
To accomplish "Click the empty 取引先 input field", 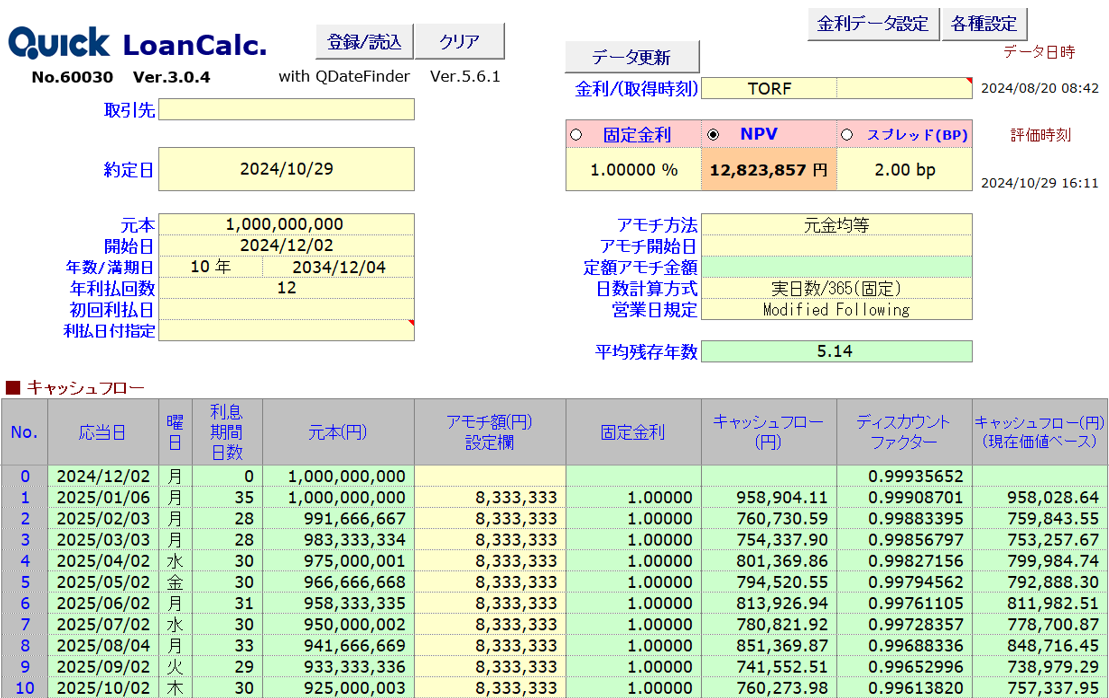I will click(x=286, y=109).
